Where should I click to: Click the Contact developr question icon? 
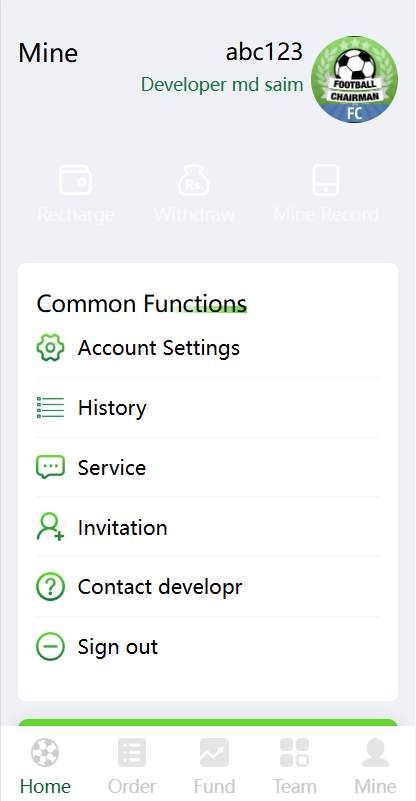tap(50, 587)
